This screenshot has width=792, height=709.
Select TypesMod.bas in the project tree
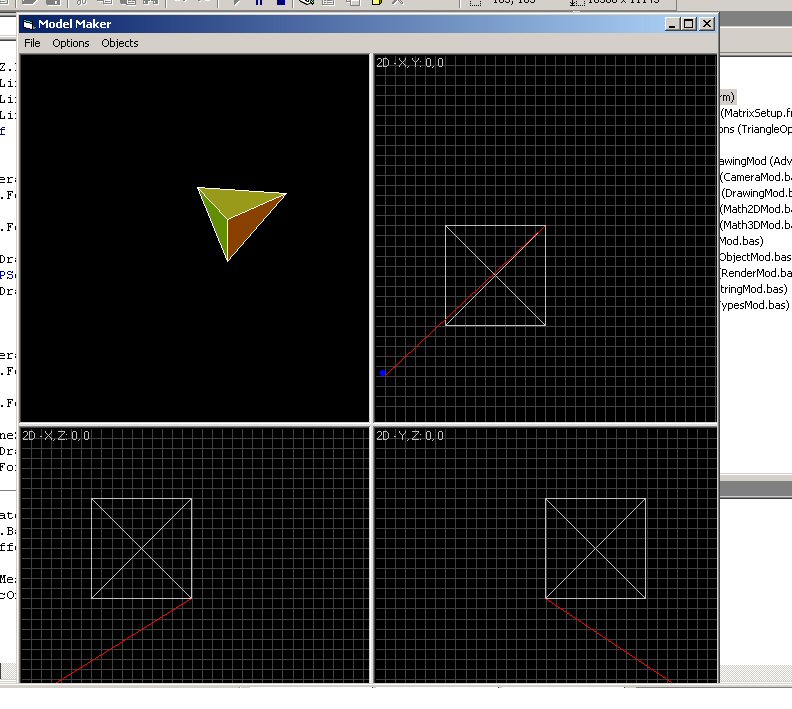click(755, 305)
